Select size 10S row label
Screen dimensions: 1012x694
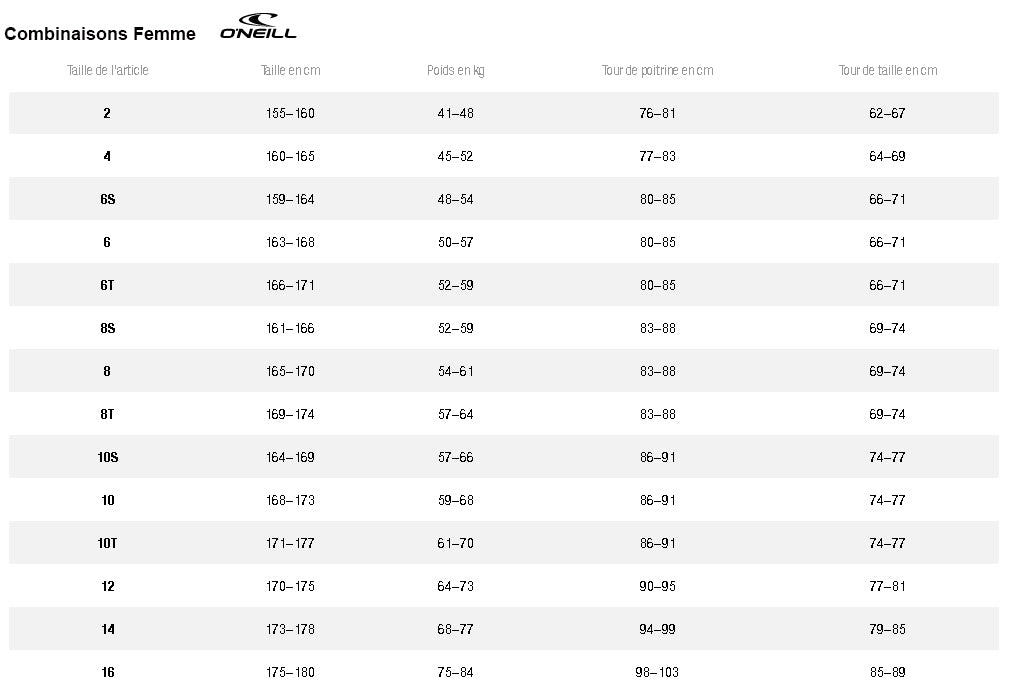[108, 458]
